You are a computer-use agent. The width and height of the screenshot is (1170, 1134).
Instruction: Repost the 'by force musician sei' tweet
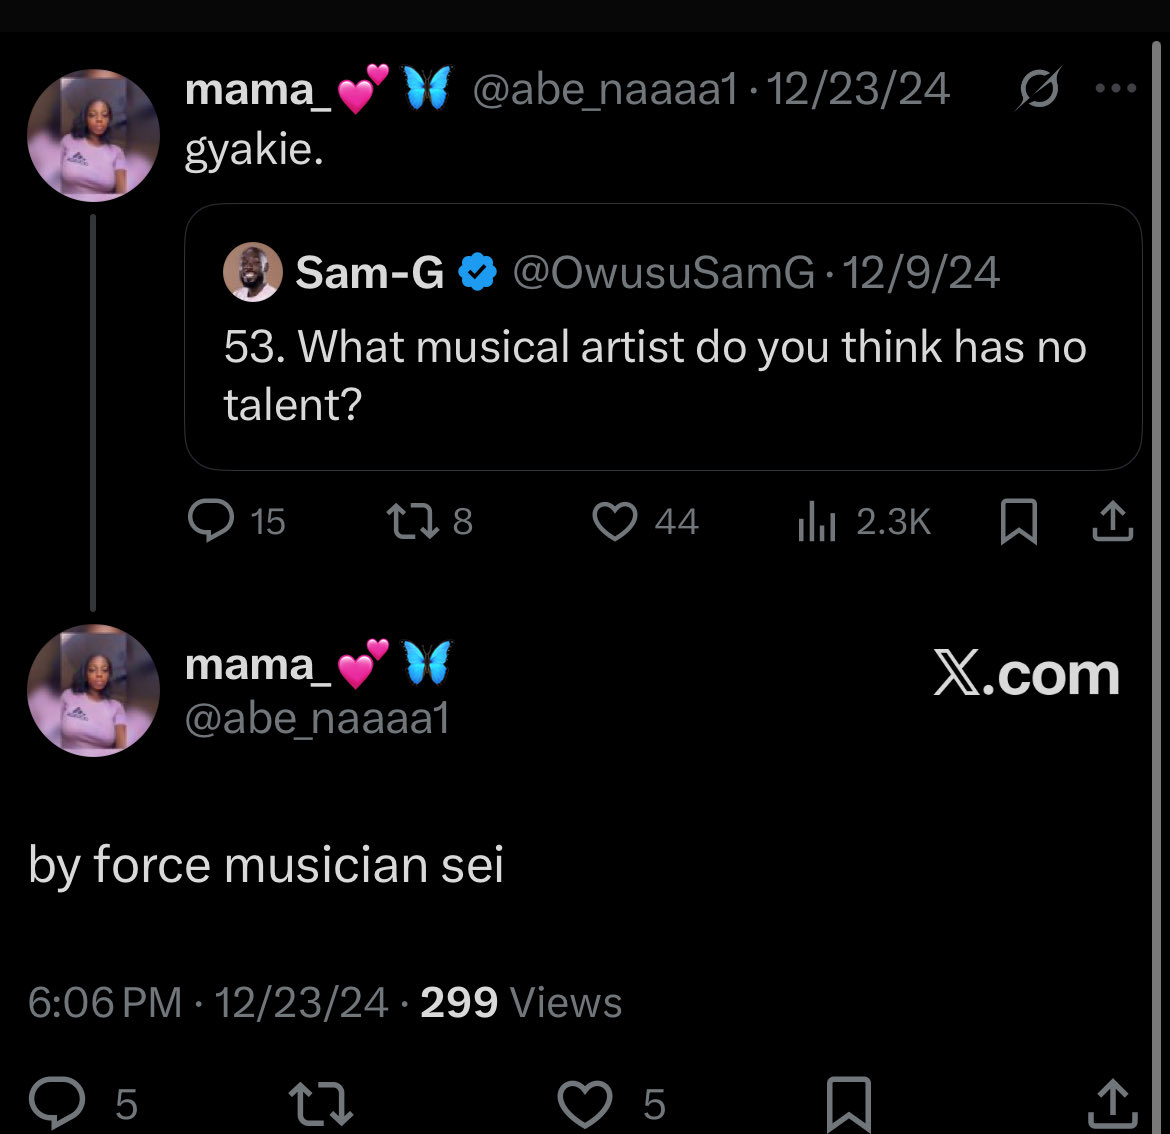321,1103
